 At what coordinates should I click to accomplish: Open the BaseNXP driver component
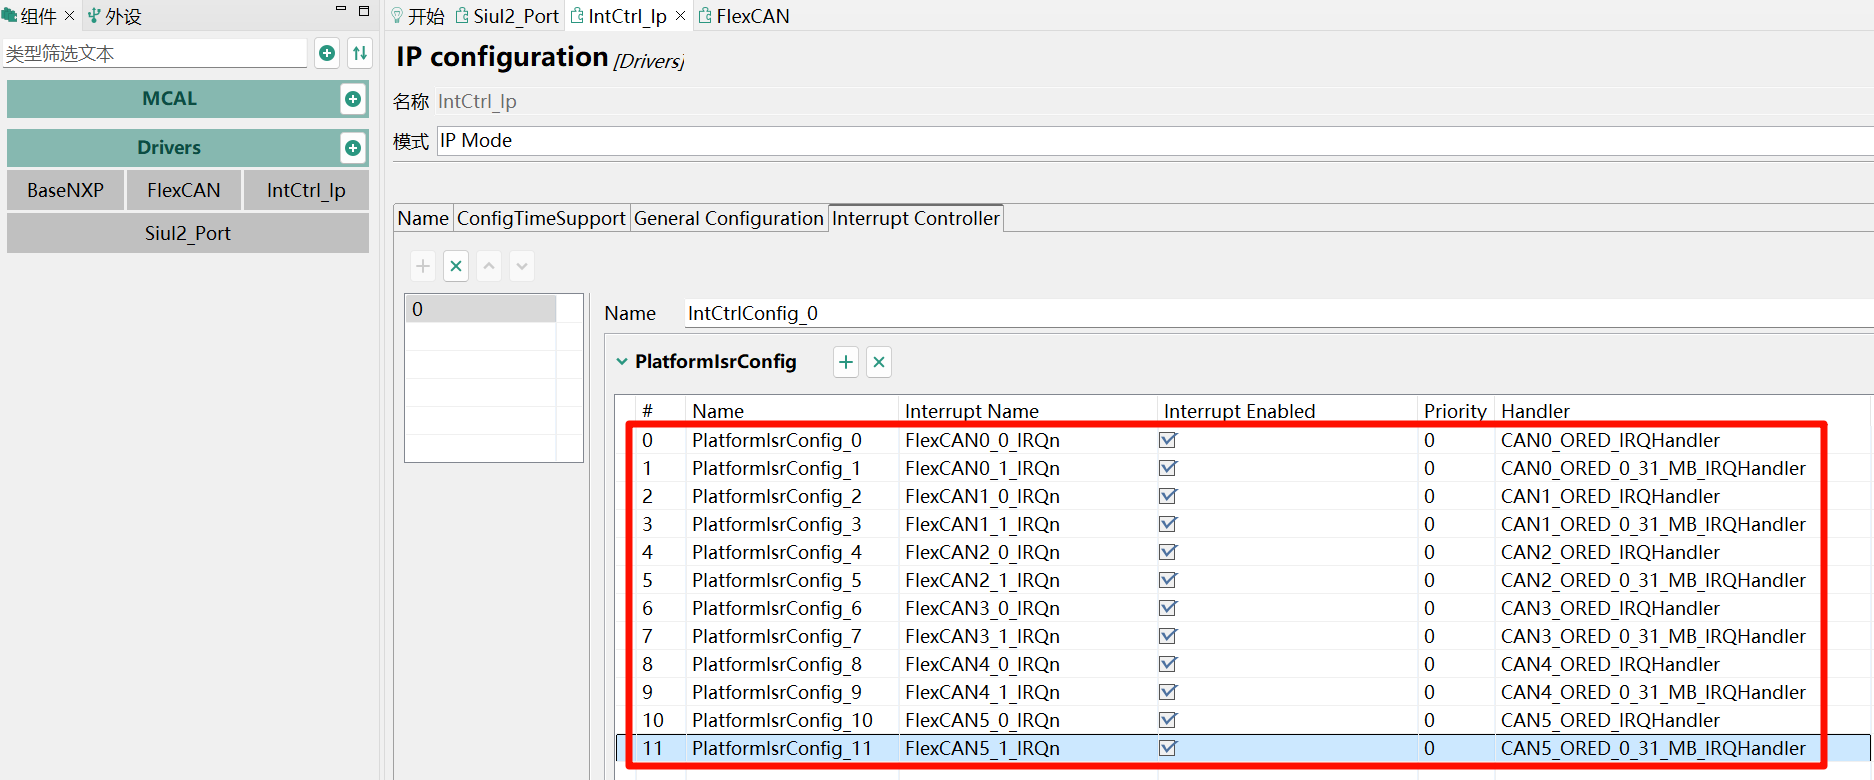[65, 190]
